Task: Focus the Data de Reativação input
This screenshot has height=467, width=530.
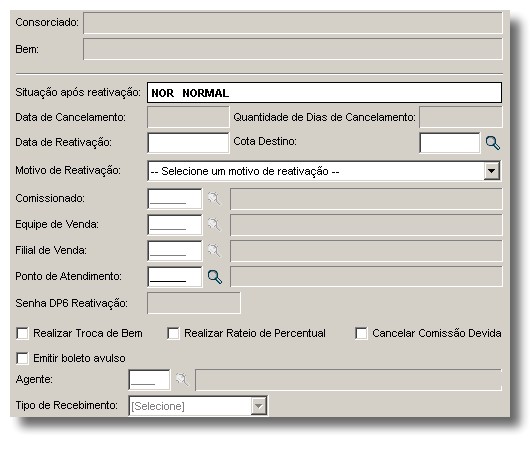Action: pyautogui.click(x=188, y=143)
